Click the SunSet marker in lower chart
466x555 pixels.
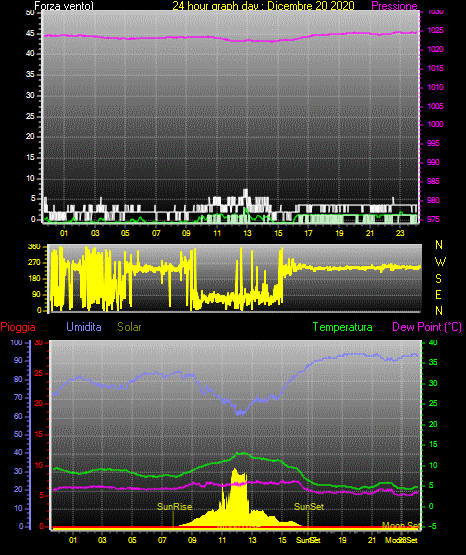coord(309,507)
